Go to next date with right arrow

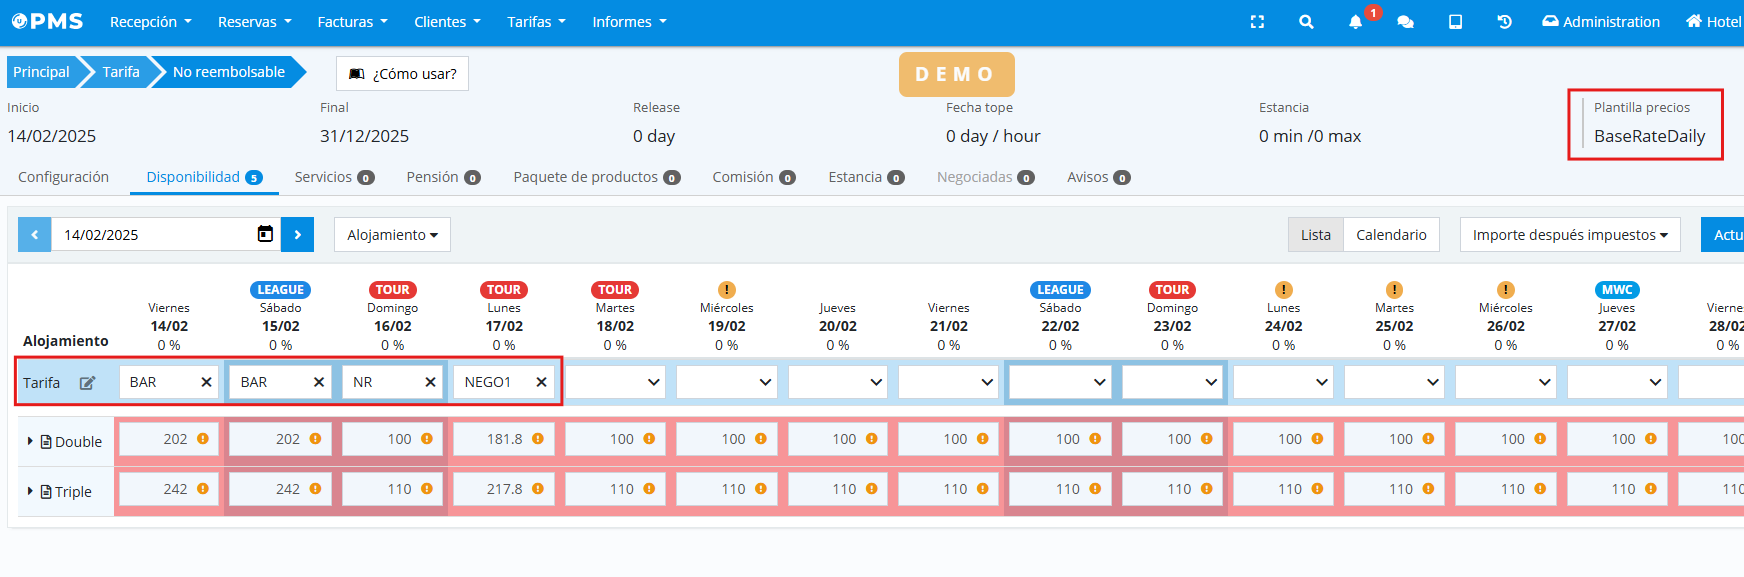[x=297, y=235]
